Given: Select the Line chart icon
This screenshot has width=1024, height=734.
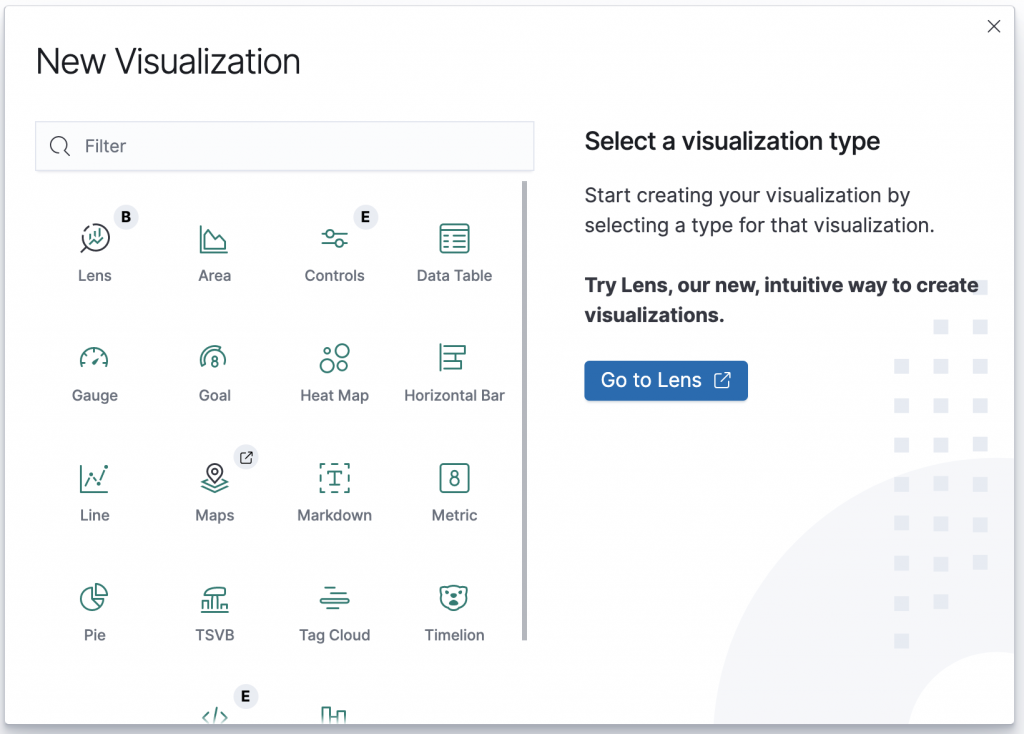Looking at the screenshot, I should click(95, 479).
